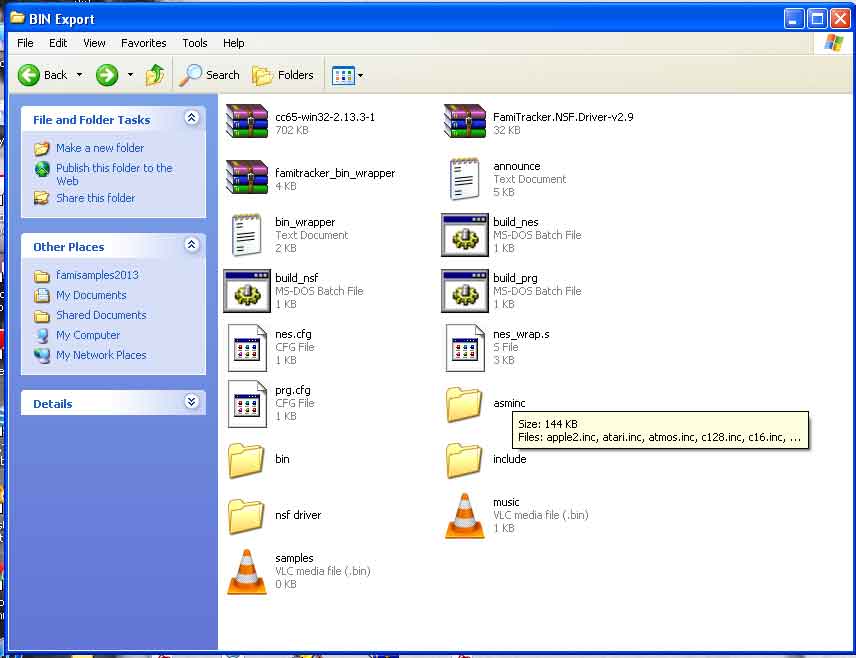
Task: Select the build_nes batch file icon
Action: 465,234
